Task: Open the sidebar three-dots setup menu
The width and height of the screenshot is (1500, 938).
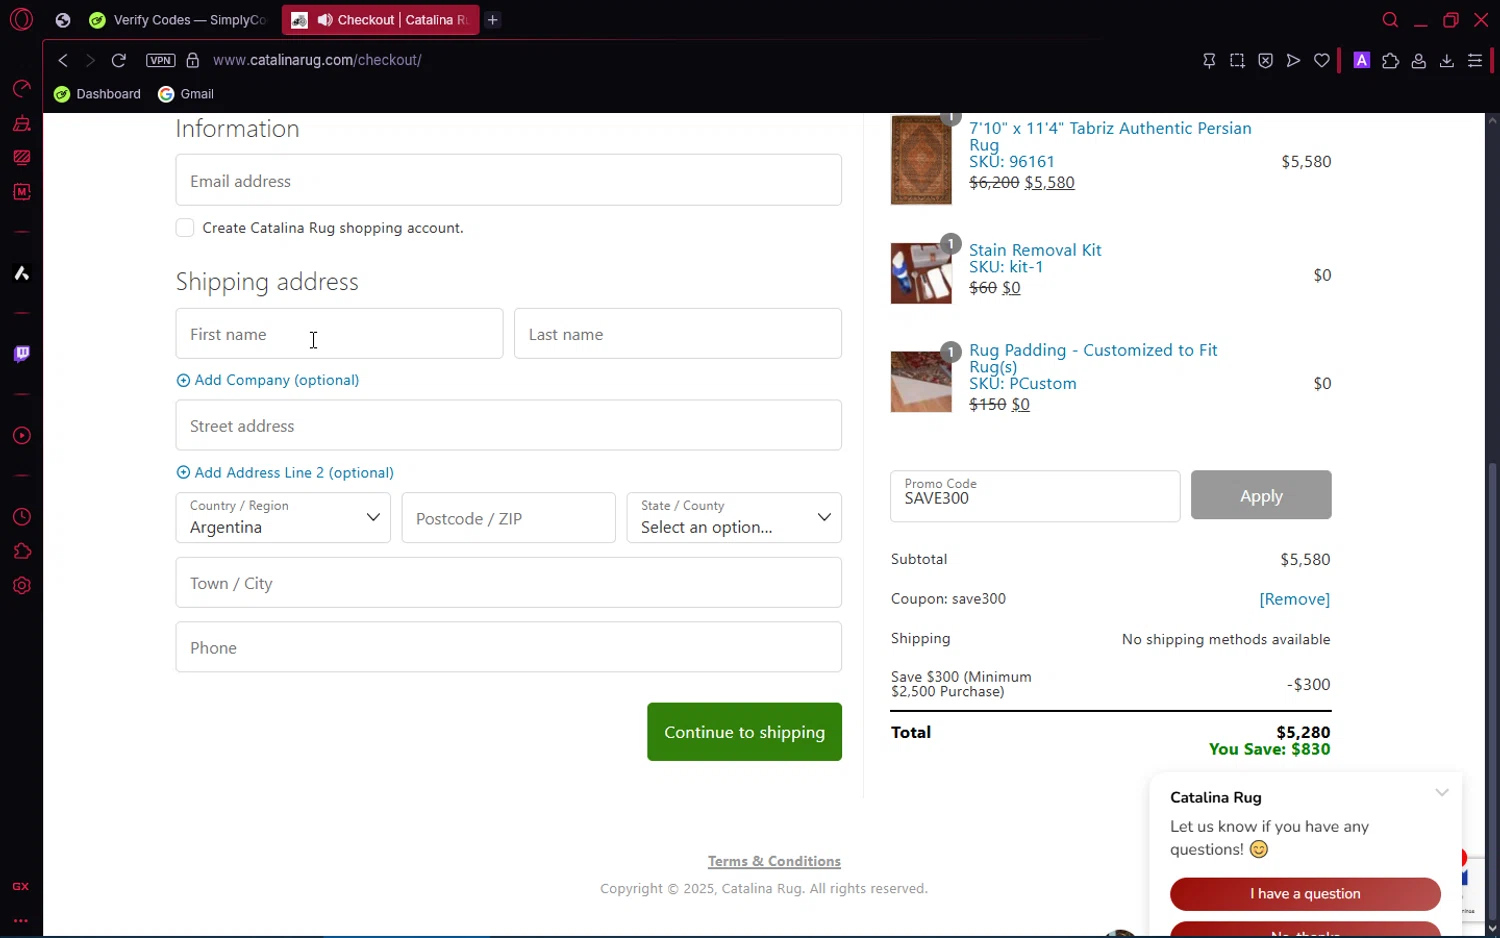Action: point(21,921)
